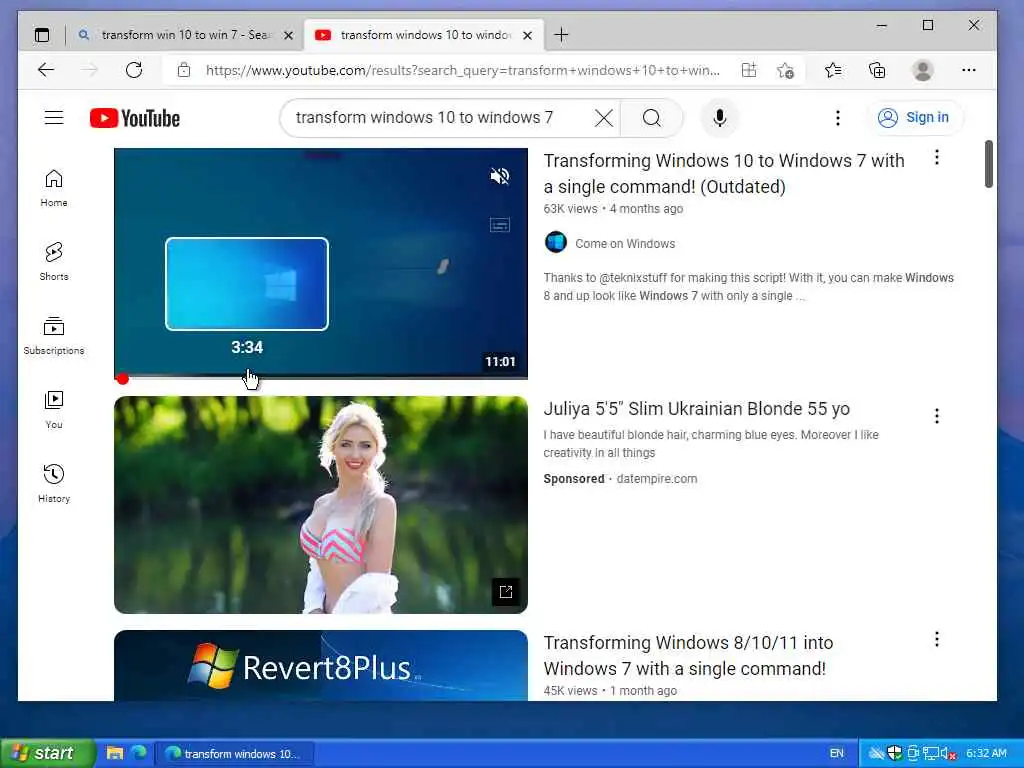Click the Come on Windows channel avatar
The image size is (1024, 768).
(x=556, y=242)
